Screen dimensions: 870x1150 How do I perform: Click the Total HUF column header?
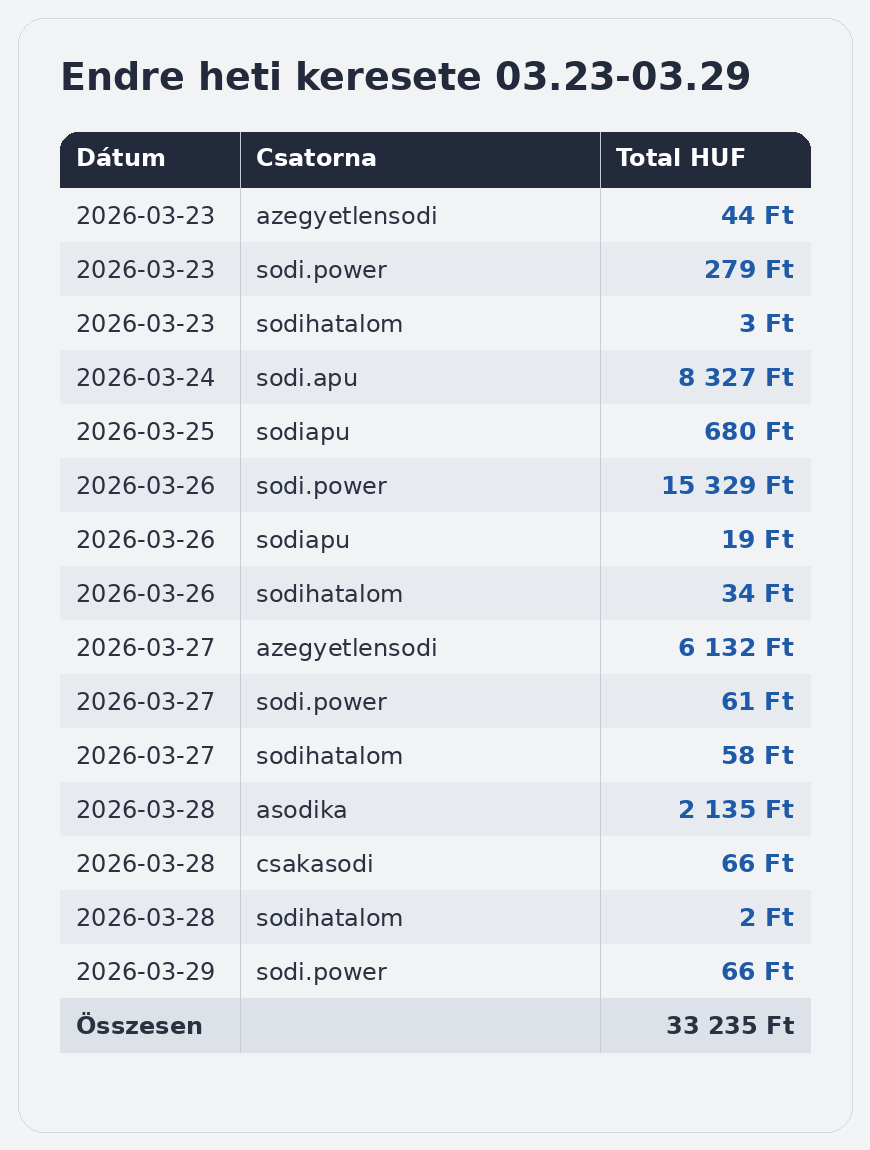[680, 159]
